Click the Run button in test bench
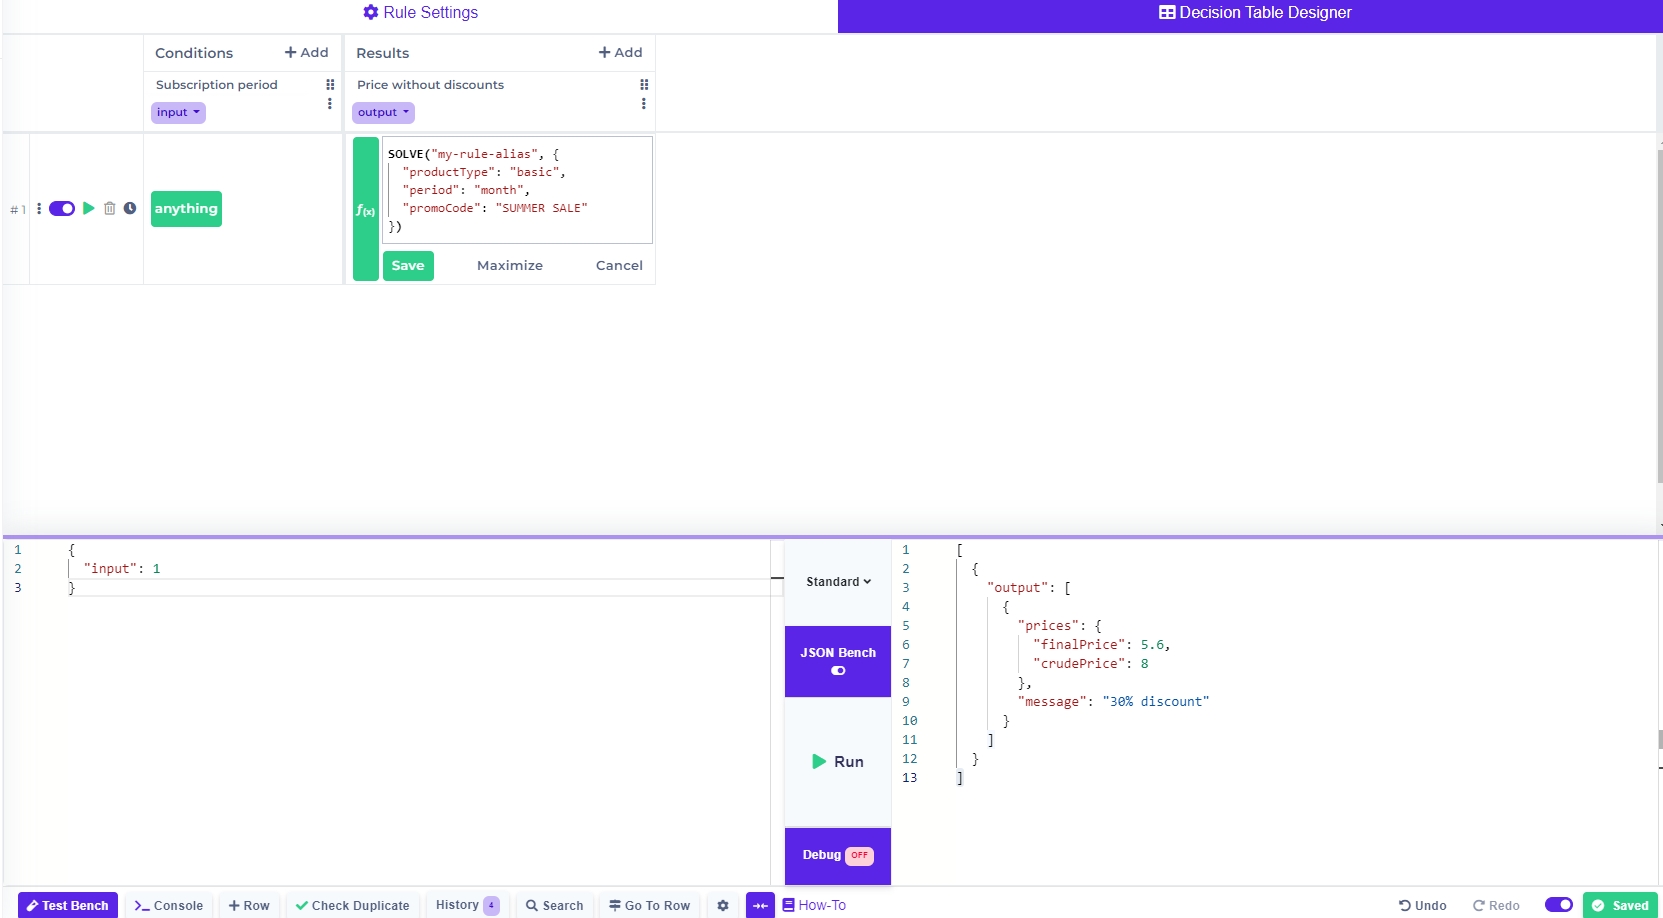This screenshot has height=918, width=1663. [838, 761]
